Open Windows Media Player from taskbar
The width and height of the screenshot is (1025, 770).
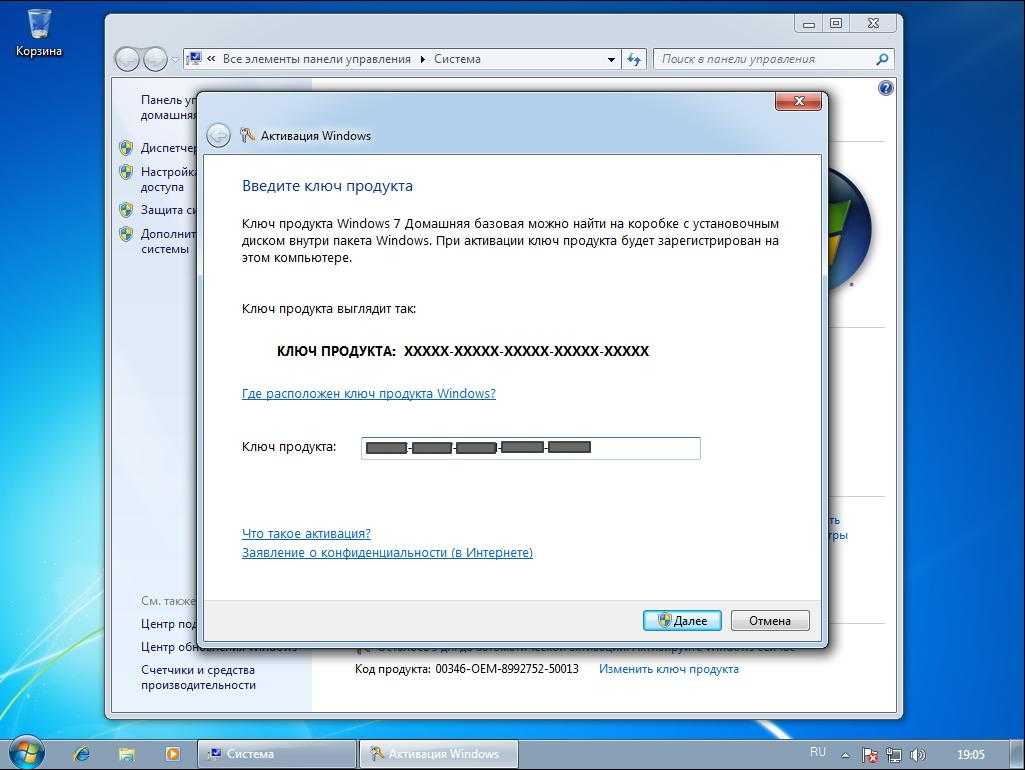[173, 754]
